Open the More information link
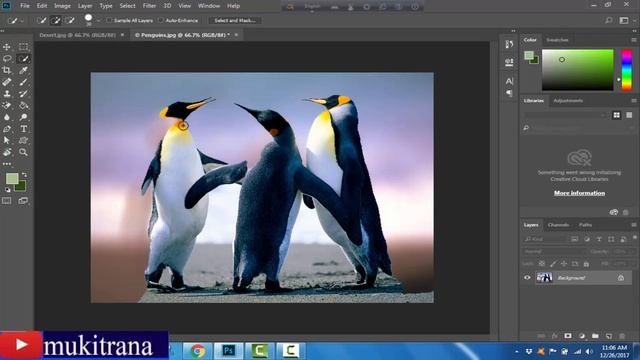 pyautogui.click(x=580, y=193)
